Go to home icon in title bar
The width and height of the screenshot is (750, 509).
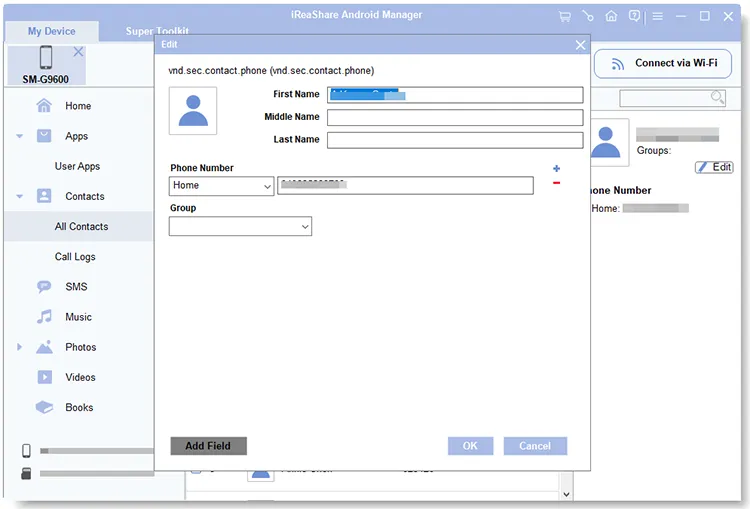point(611,16)
